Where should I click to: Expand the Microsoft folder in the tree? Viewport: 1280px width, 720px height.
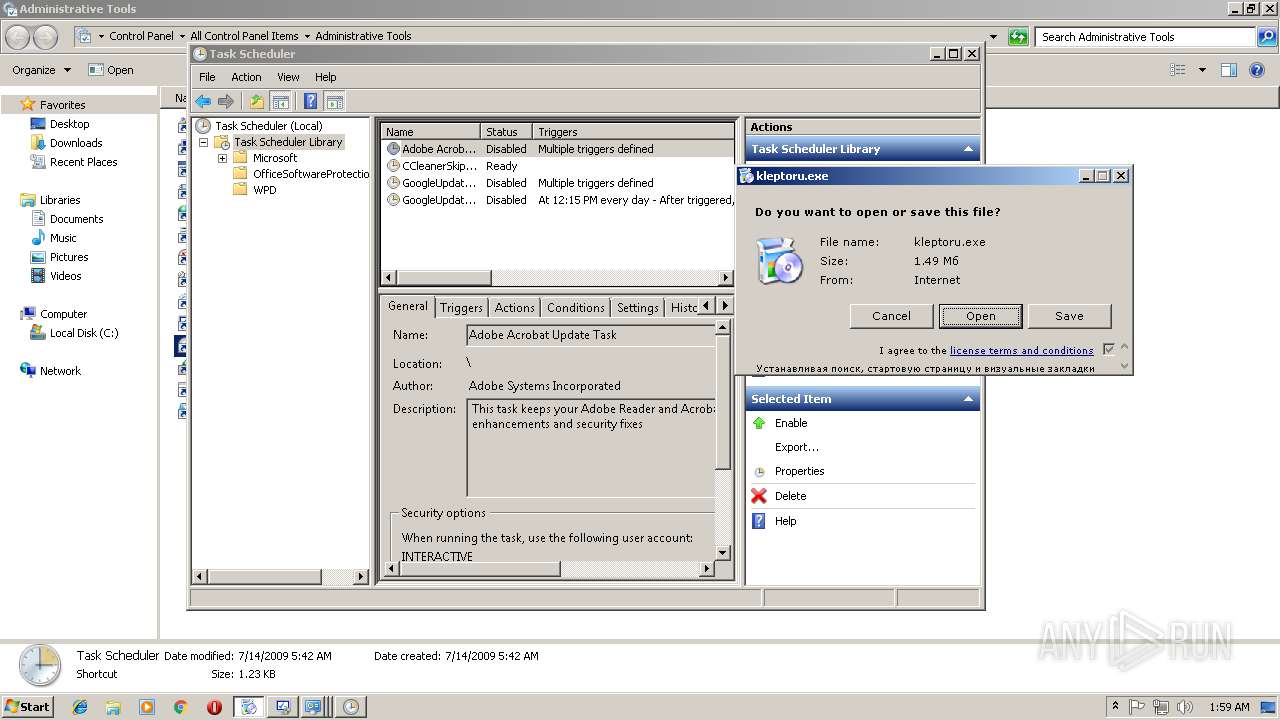(222, 158)
